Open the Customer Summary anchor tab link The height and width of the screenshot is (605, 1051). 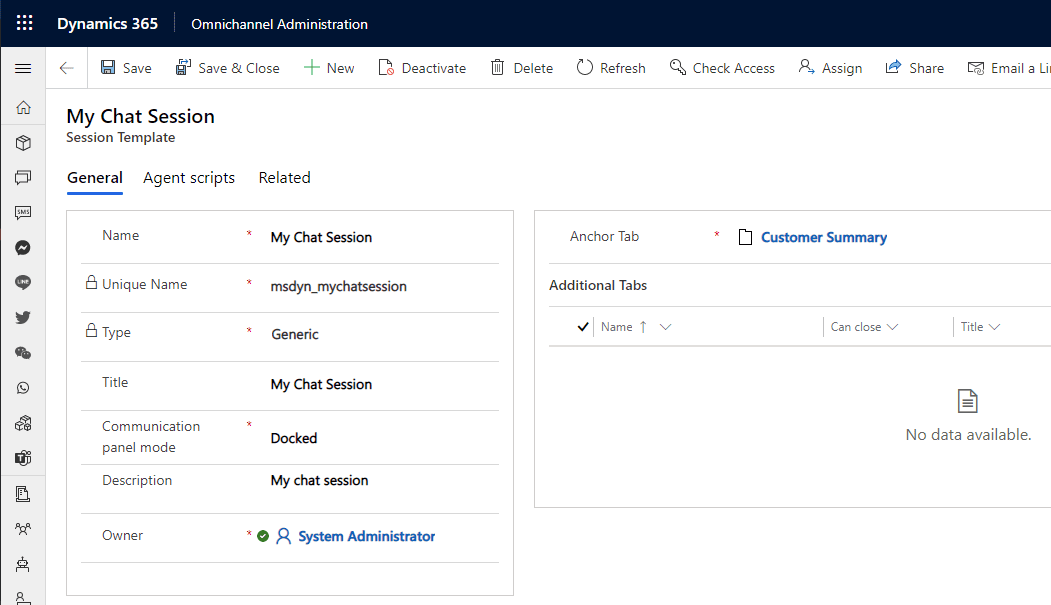click(x=824, y=237)
